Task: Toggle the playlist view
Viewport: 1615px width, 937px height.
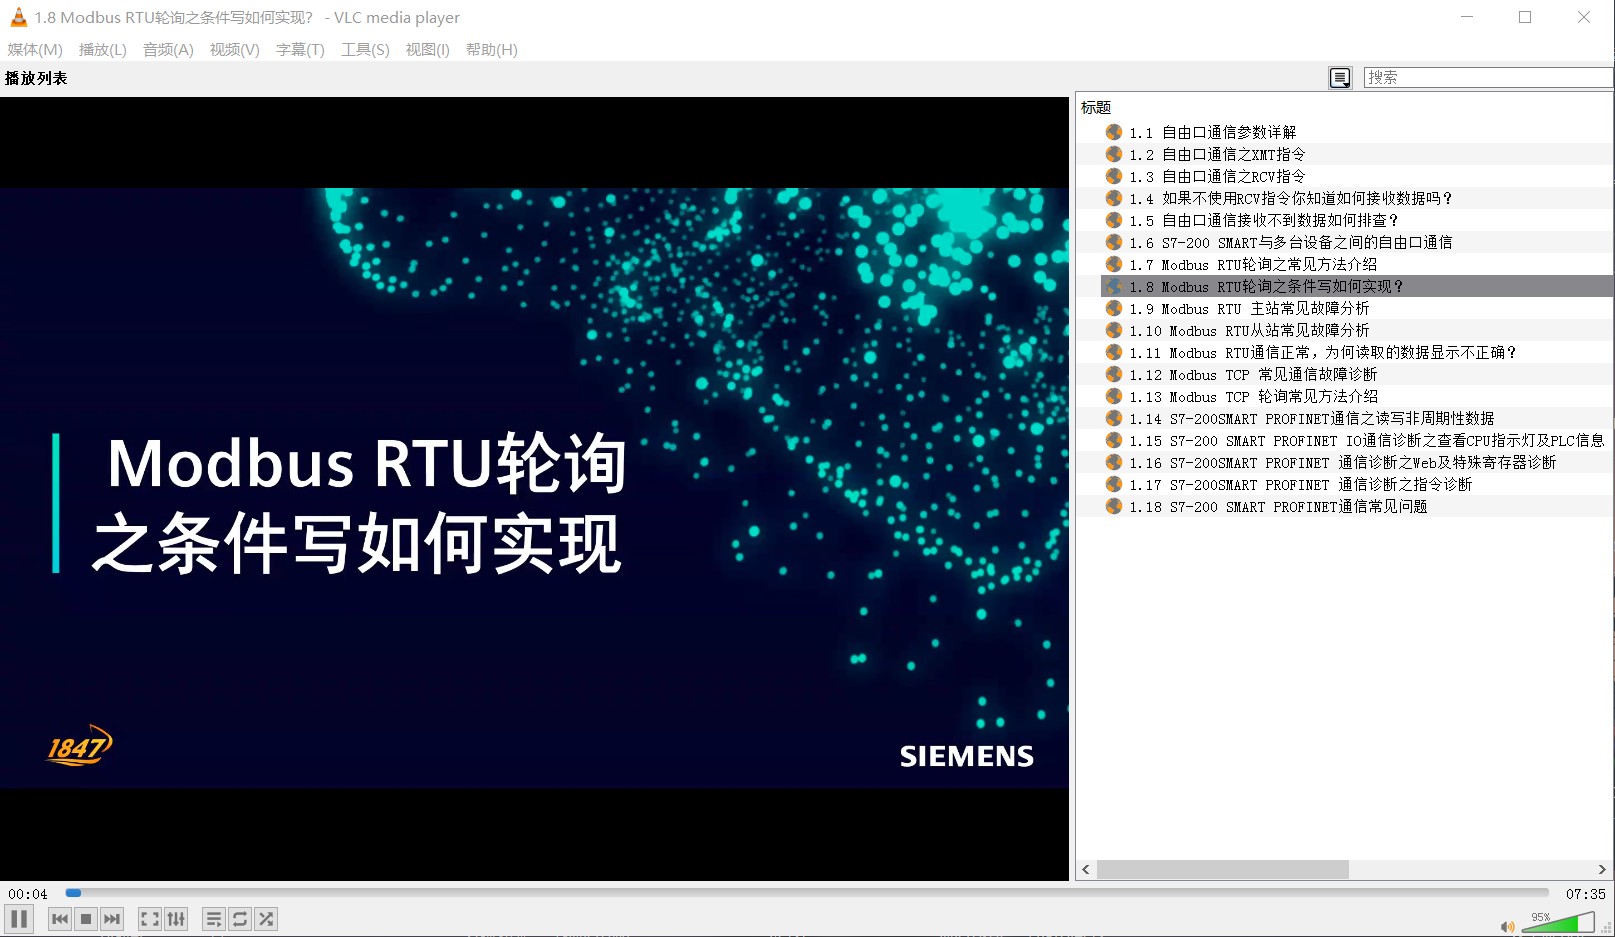Action: [214, 919]
